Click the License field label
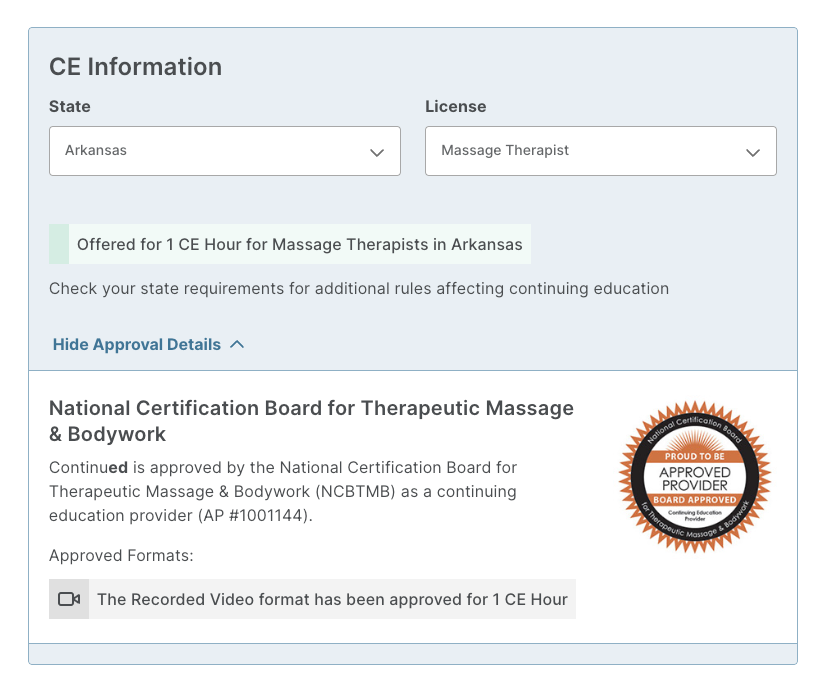This screenshot has width=816, height=686. pyautogui.click(x=455, y=106)
